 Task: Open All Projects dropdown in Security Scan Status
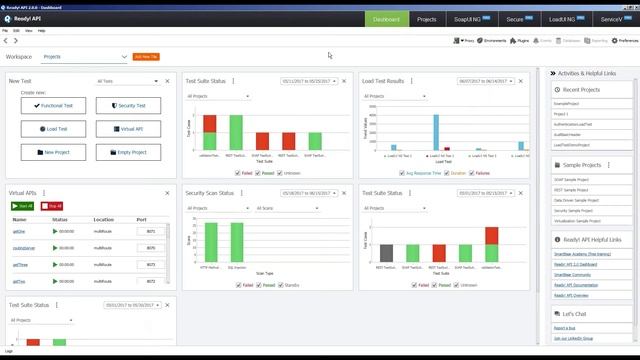point(218,208)
